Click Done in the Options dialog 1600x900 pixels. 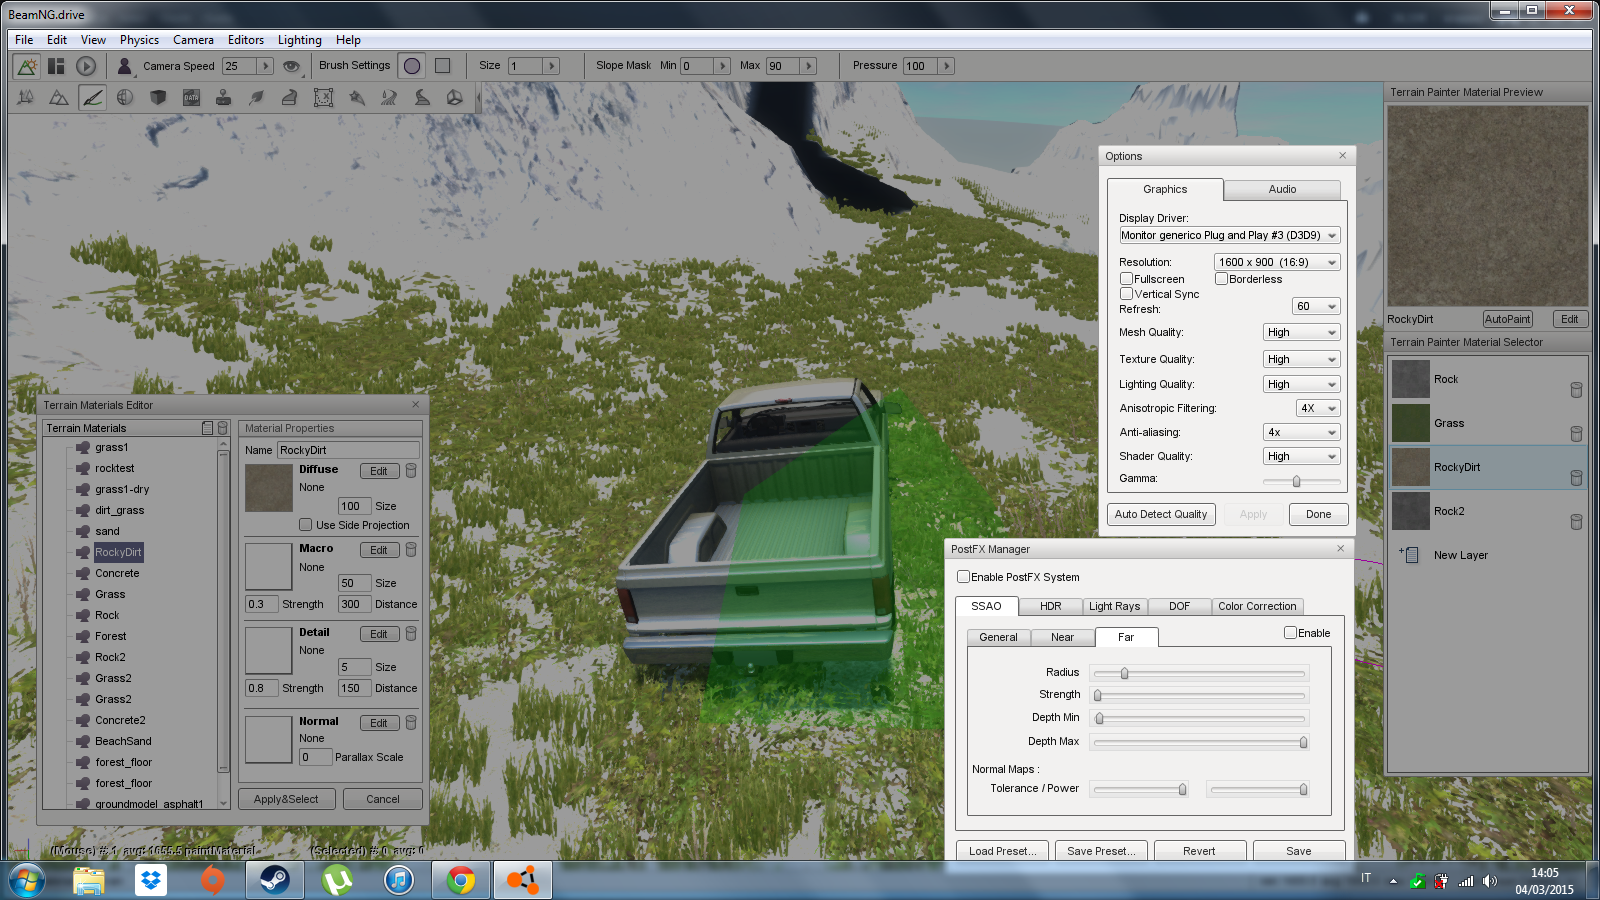(x=1318, y=514)
